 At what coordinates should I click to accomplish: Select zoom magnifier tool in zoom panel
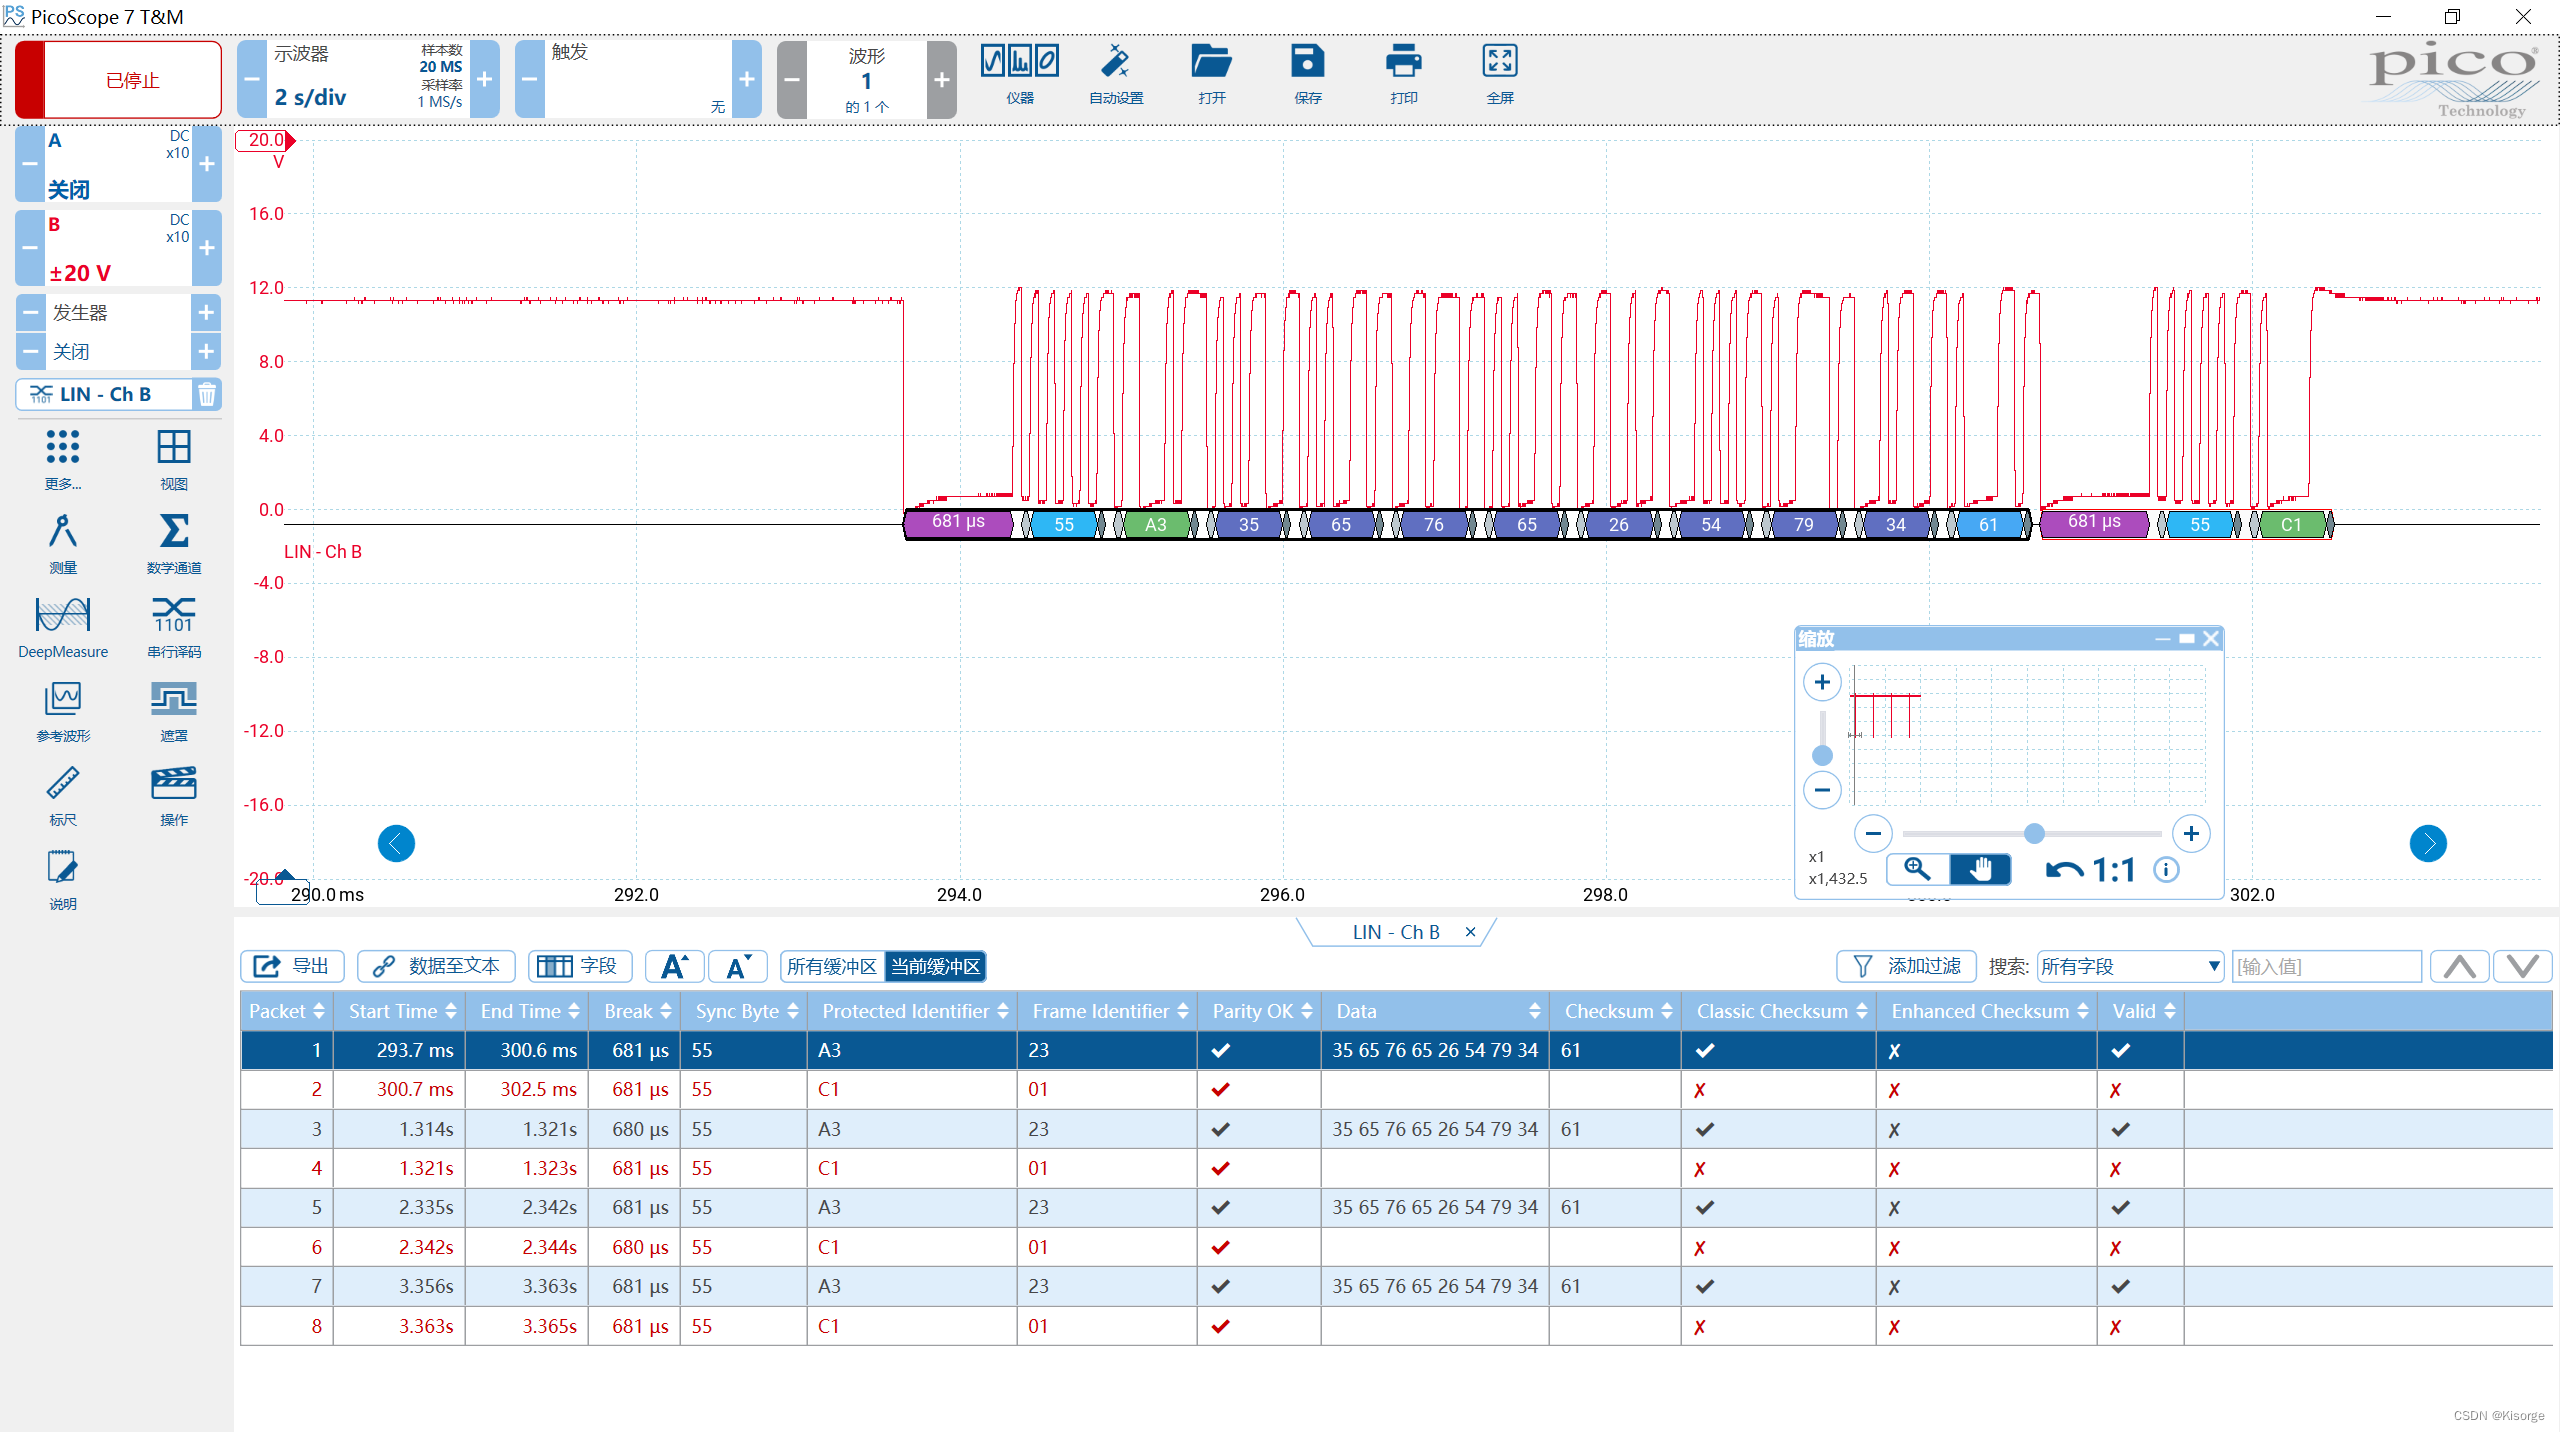pos(1917,869)
